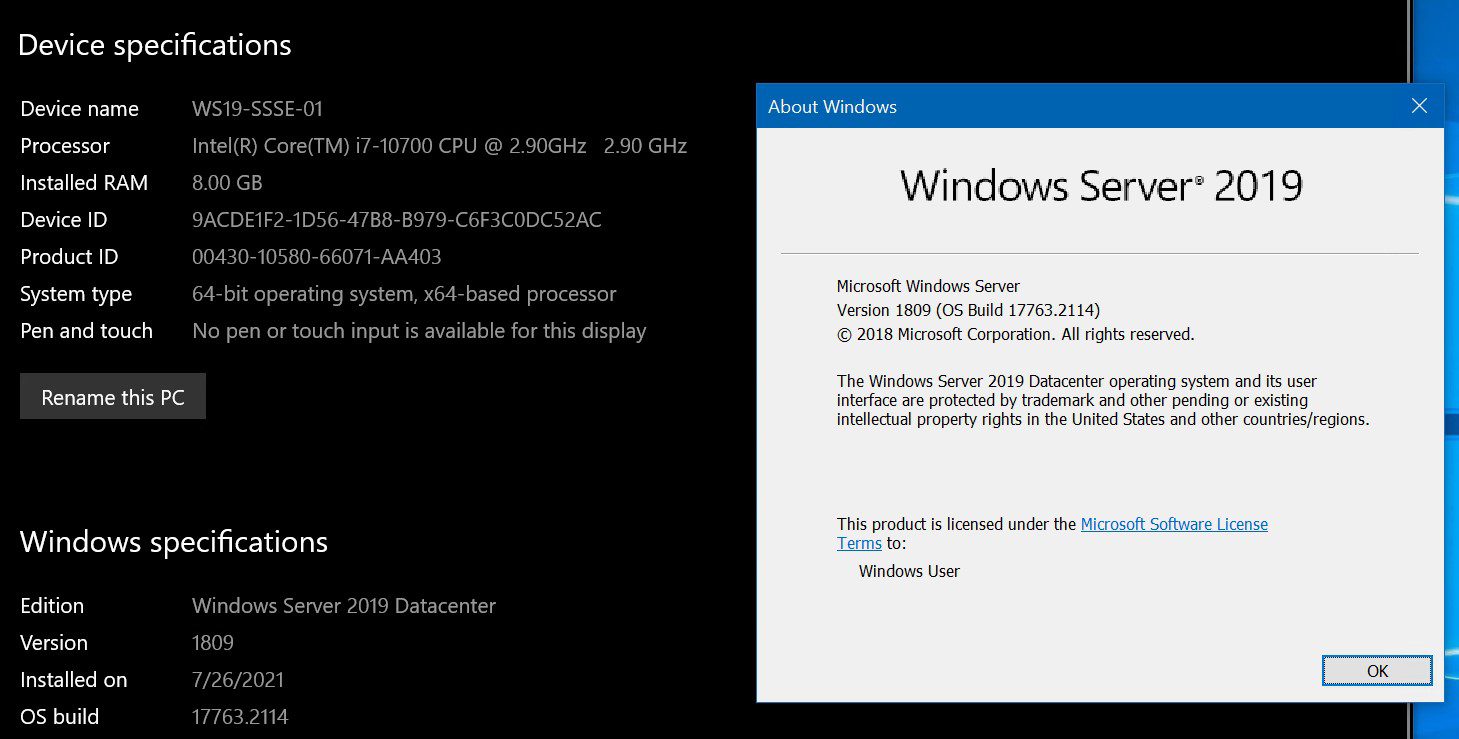Click the Device ID label

(64, 220)
